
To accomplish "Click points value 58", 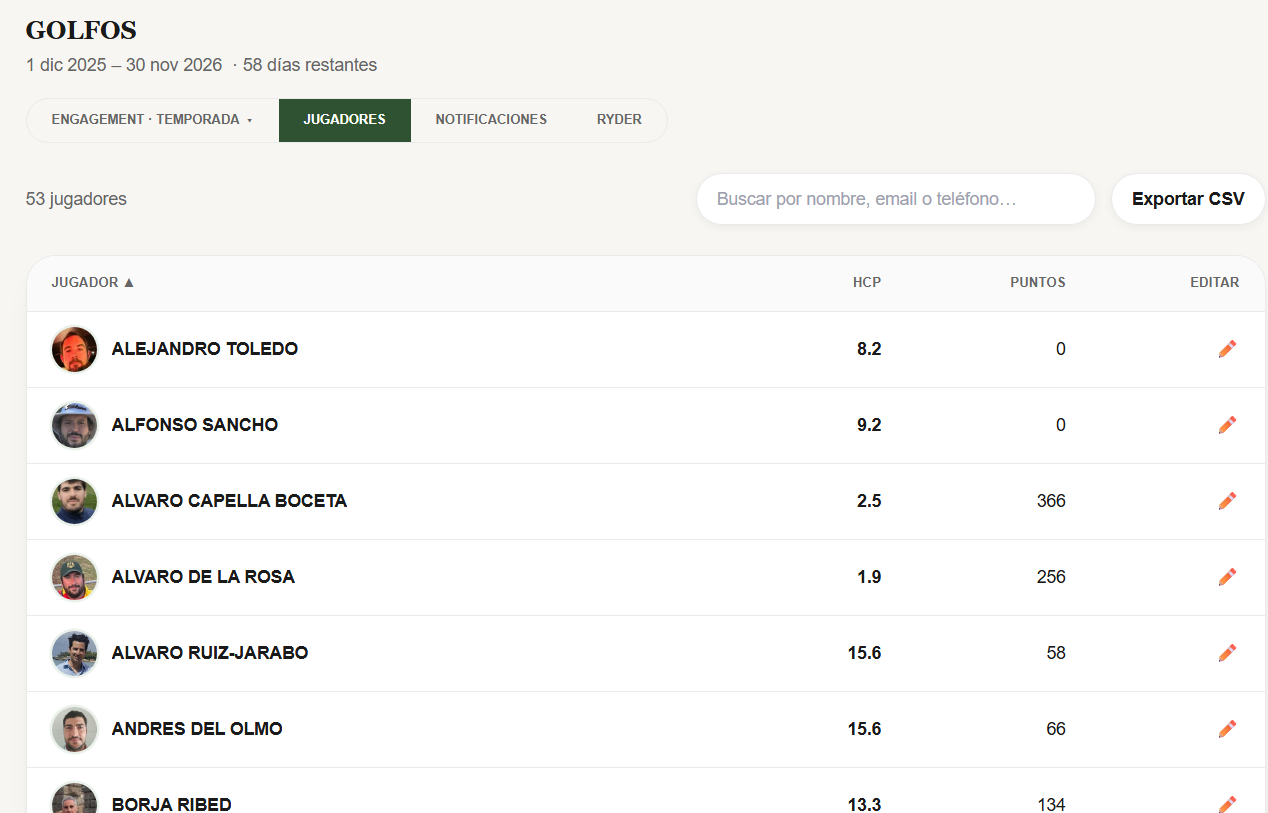I will tap(1056, 653).
